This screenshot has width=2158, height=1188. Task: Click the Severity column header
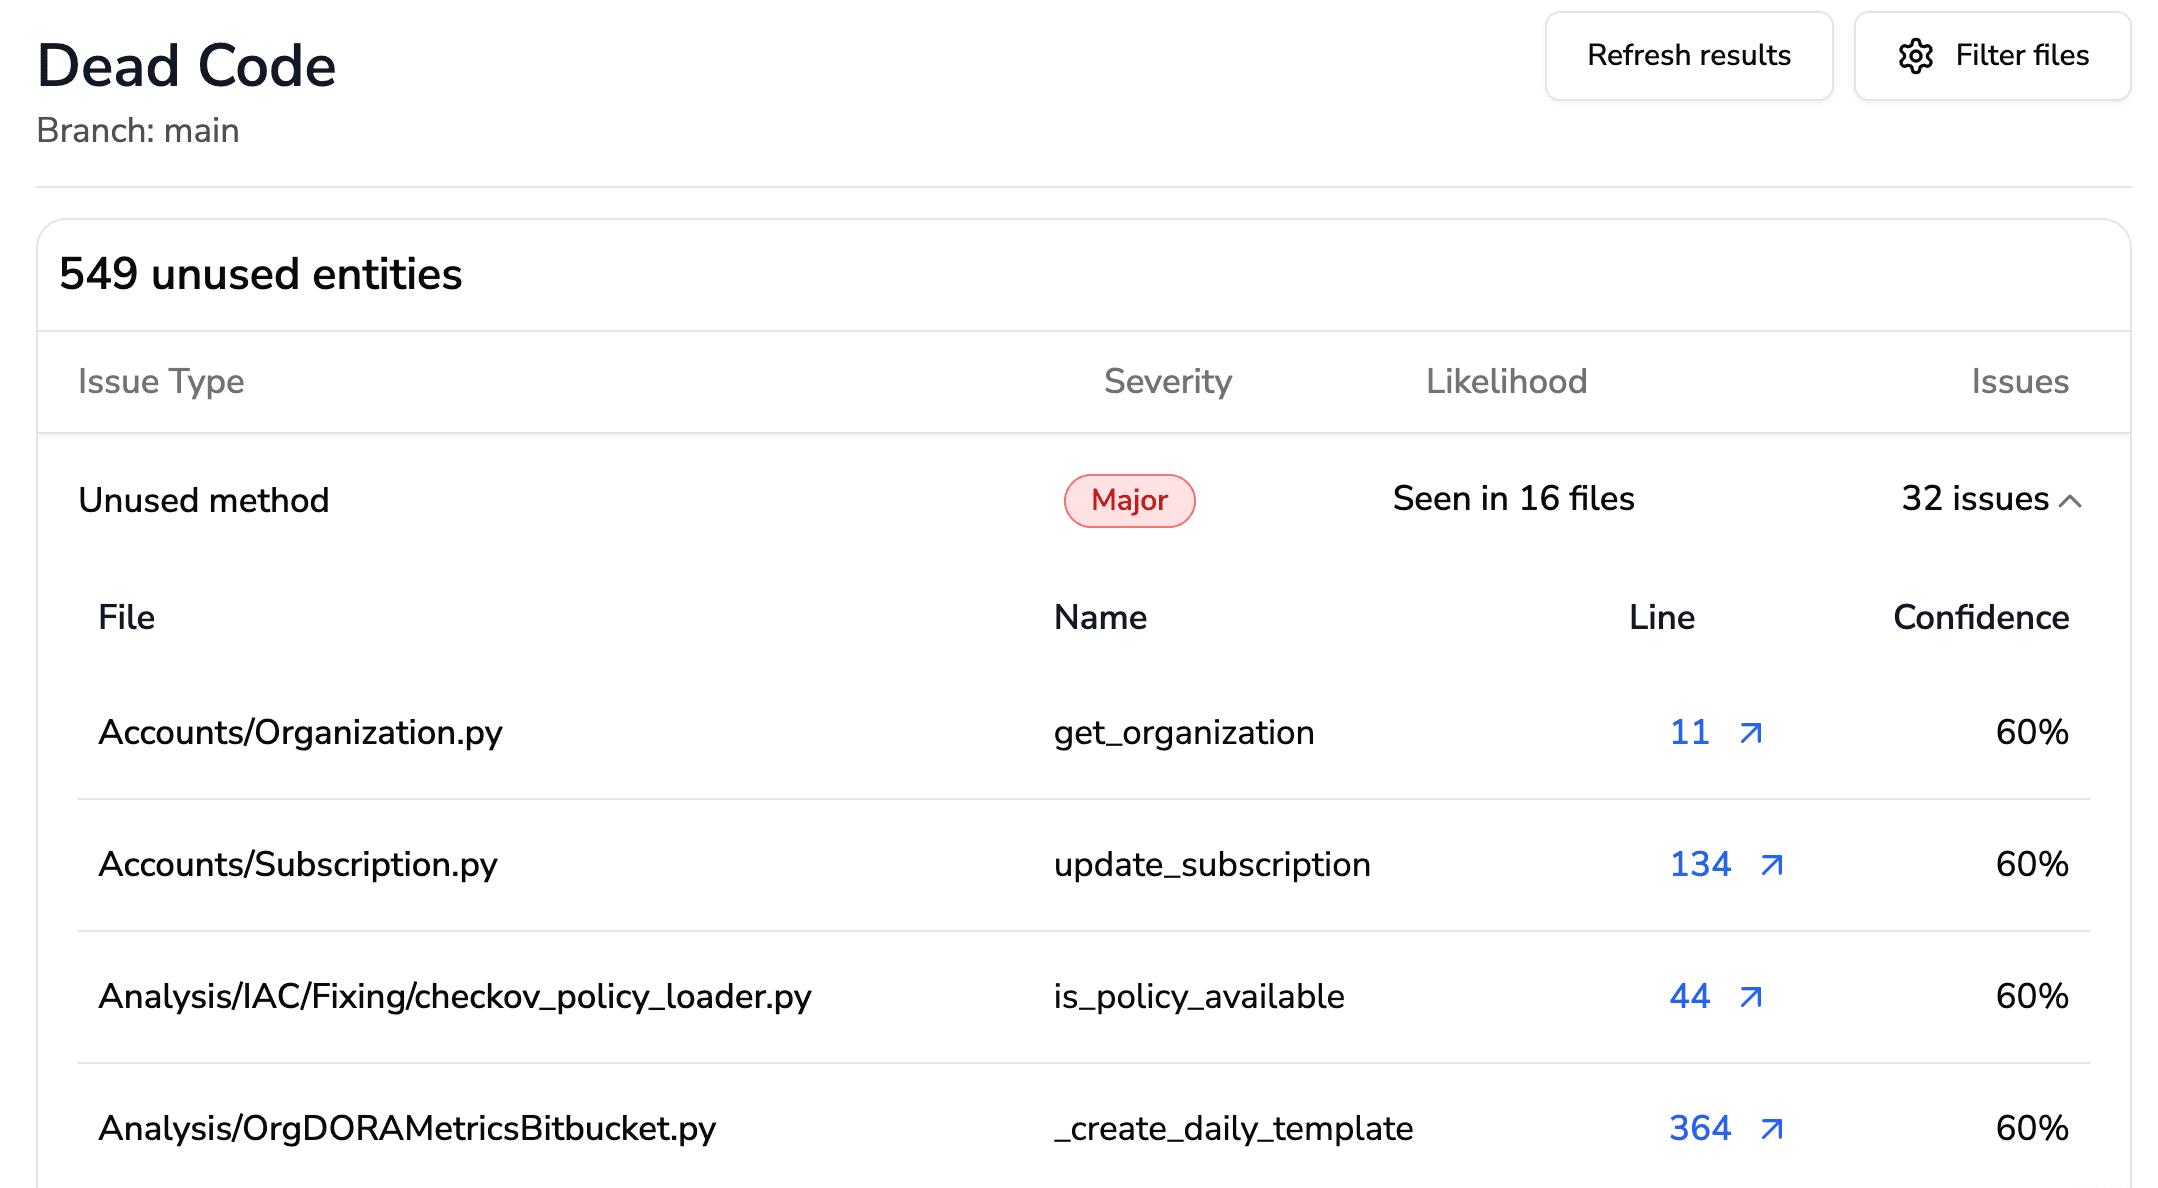point(1167,382)
